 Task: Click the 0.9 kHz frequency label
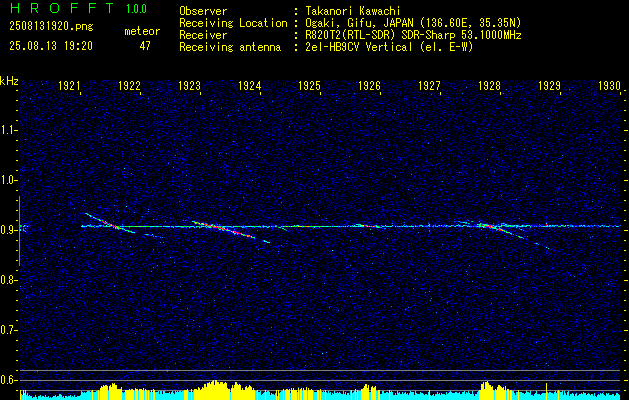[9, 230]
